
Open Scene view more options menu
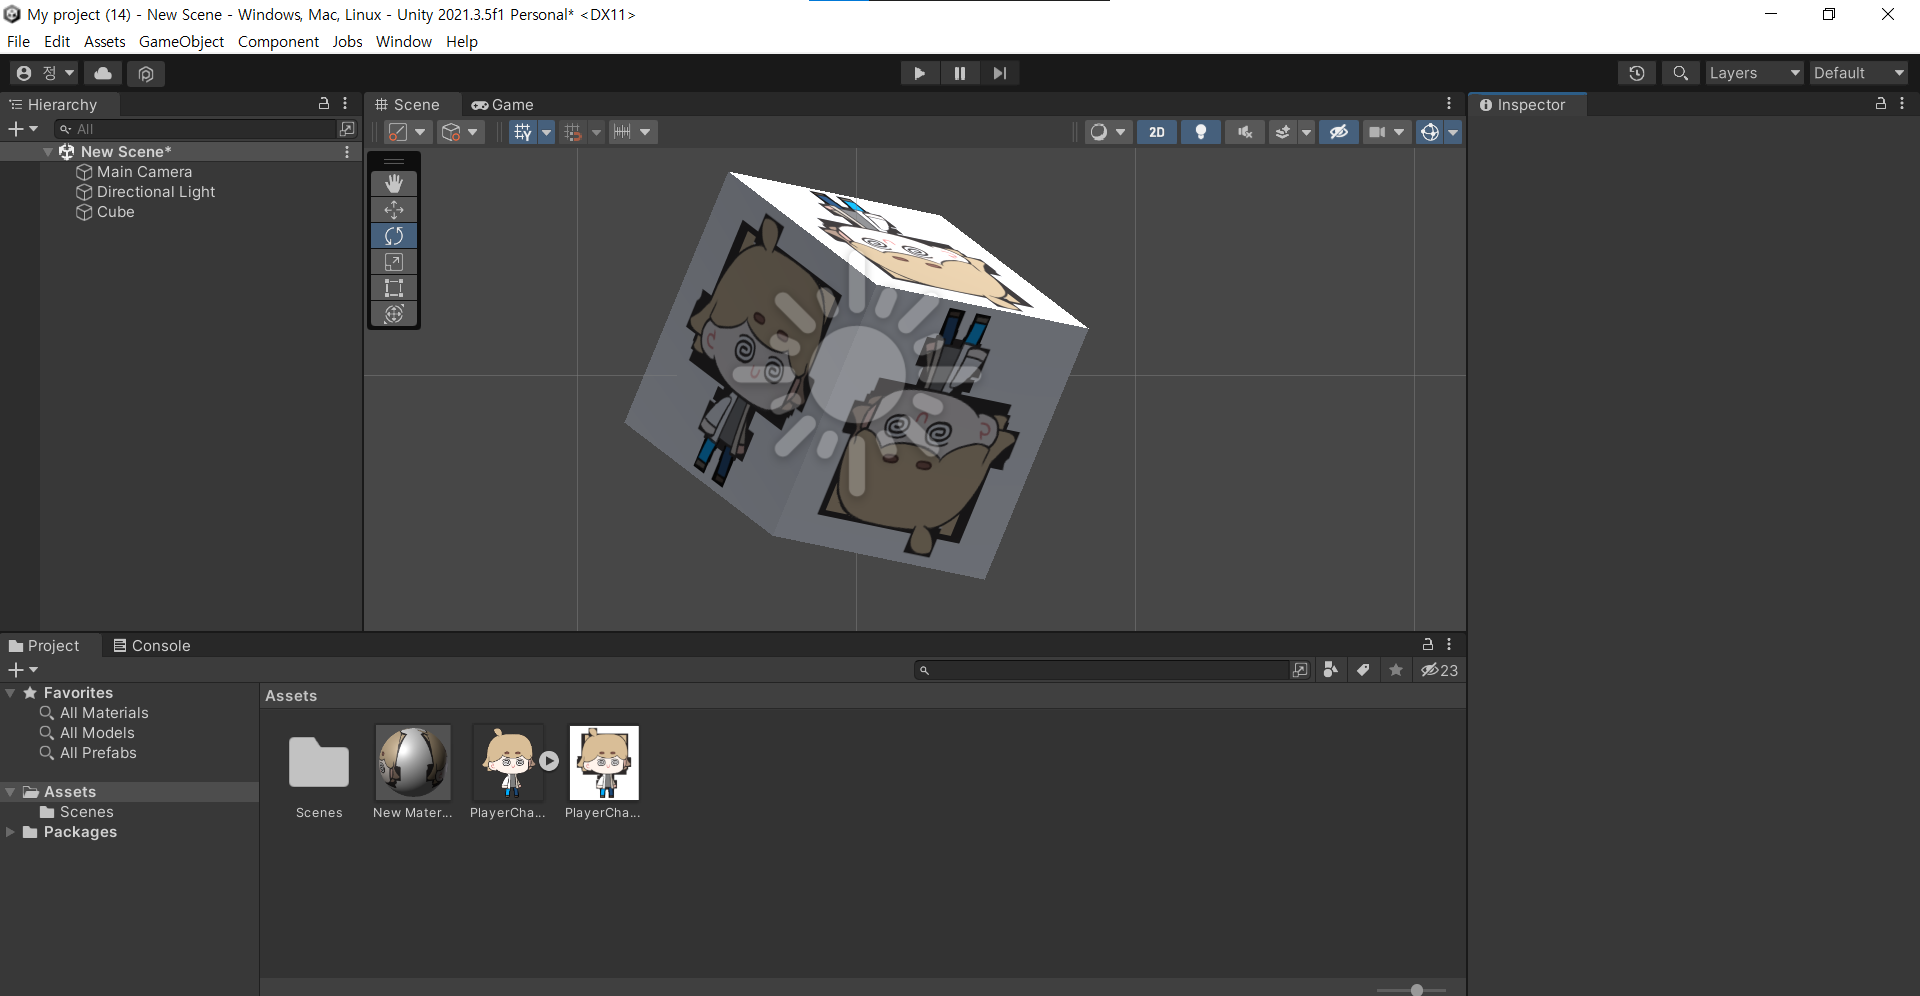[x=1449, y=104]
